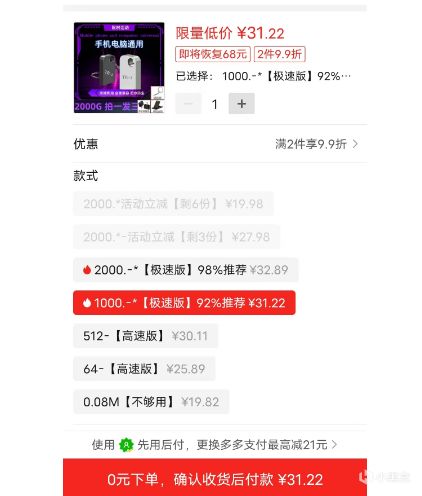Select 2000 极速版 98%推荐 ¥32.89 style
The image size is (422, 496).
click(186, 270)
